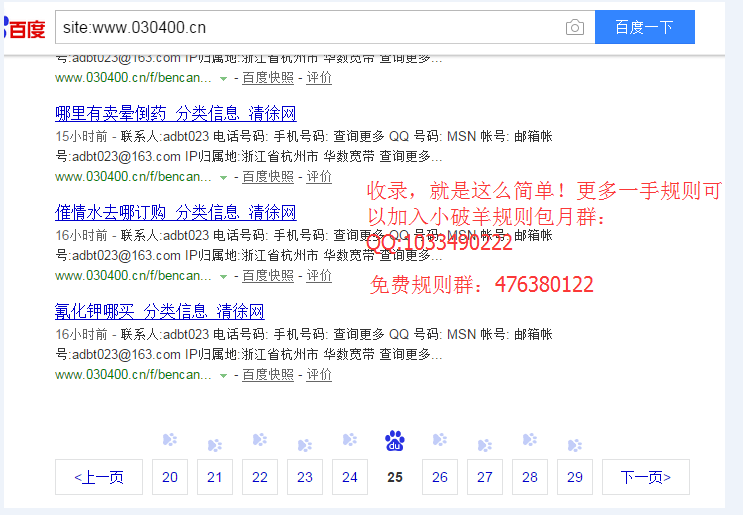The width and height of the screenshot is (743, 515).
Task: Go to page 26
Action: click(439, 477)
